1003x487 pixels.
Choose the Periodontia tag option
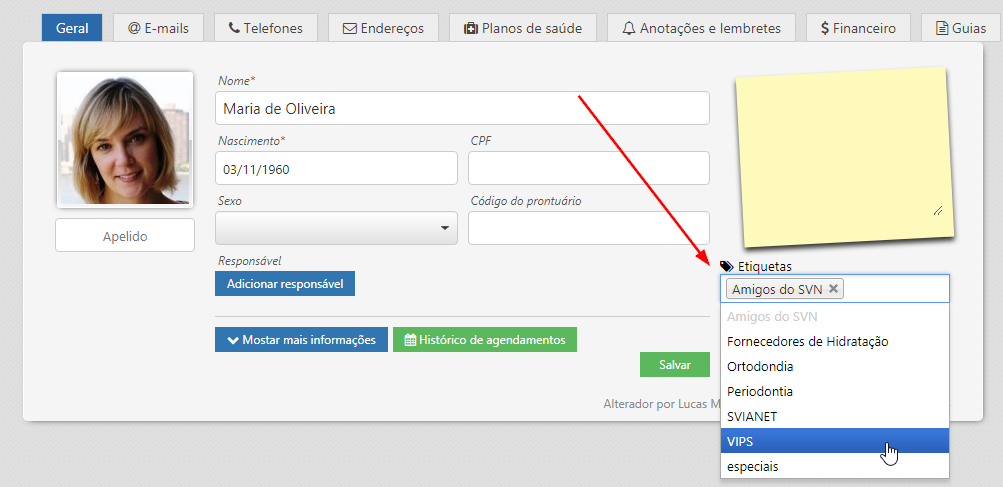point(834,391)
